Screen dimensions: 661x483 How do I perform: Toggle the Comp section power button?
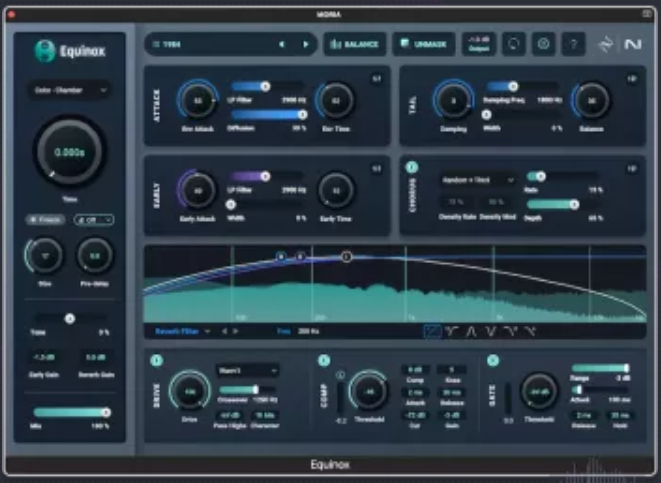[324, 360]
